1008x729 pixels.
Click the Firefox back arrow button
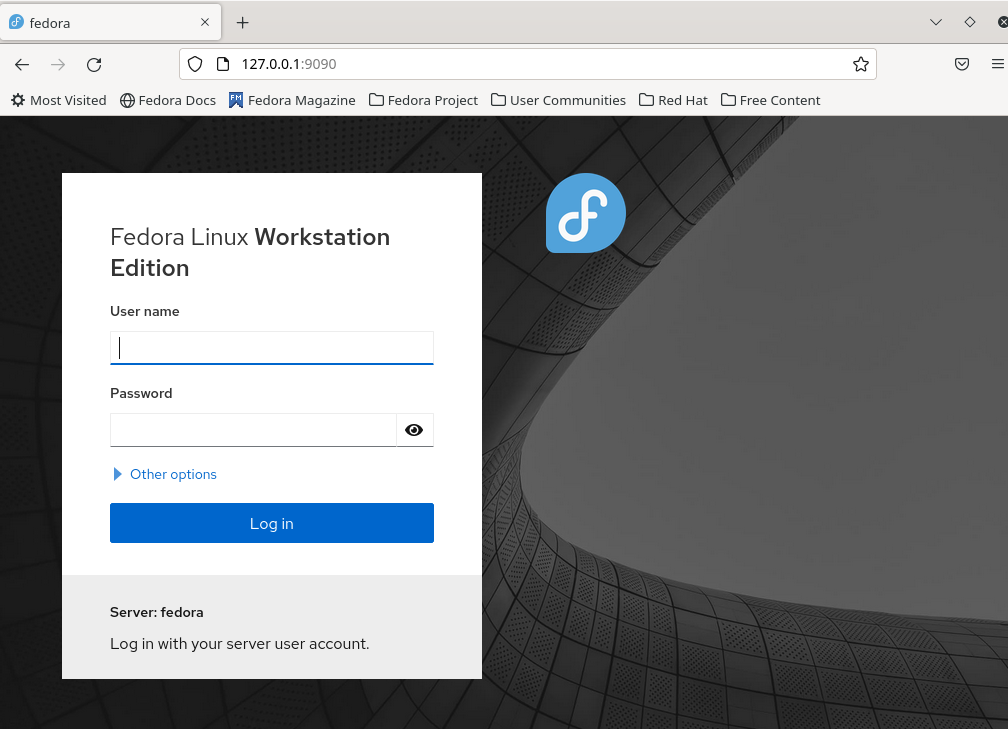[x=22, y=65]
